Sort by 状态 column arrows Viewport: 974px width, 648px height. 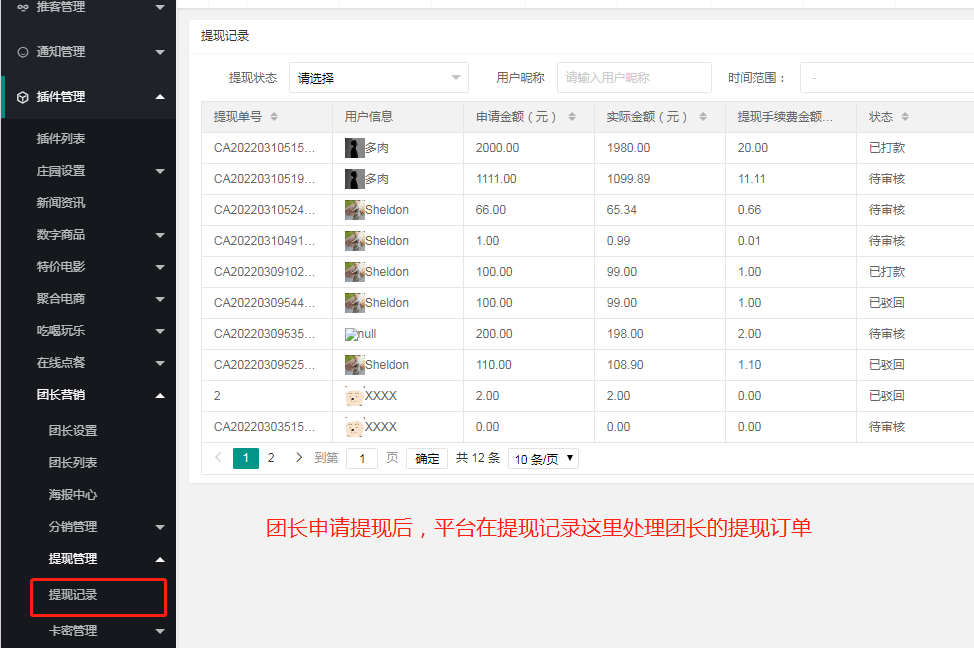tap(905, 117)
